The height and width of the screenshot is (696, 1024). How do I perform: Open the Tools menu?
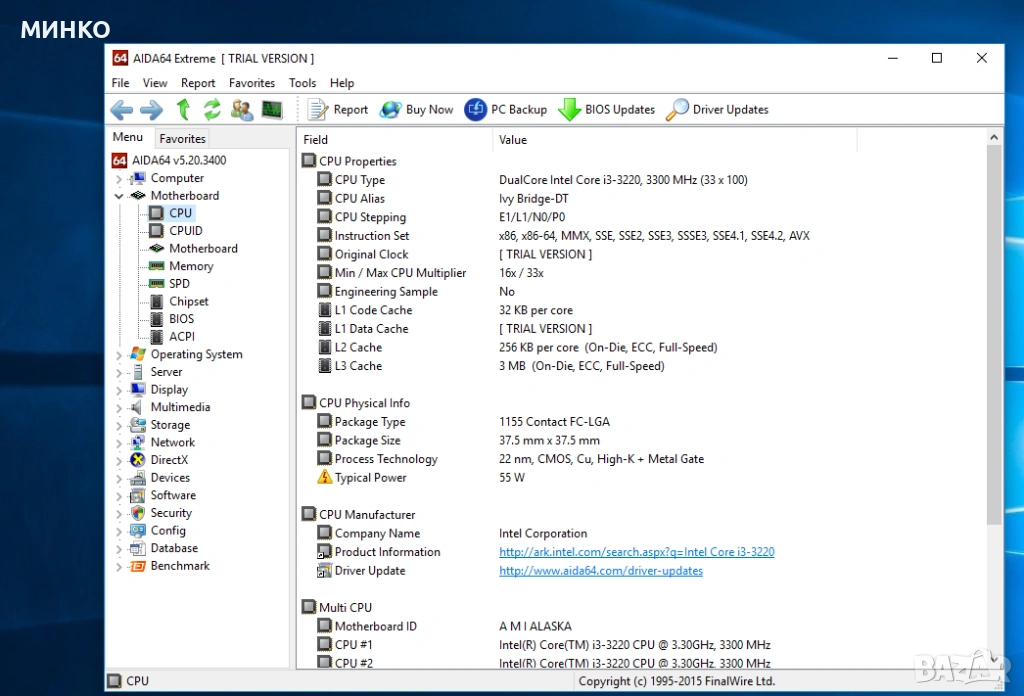[x=302, y=83]
